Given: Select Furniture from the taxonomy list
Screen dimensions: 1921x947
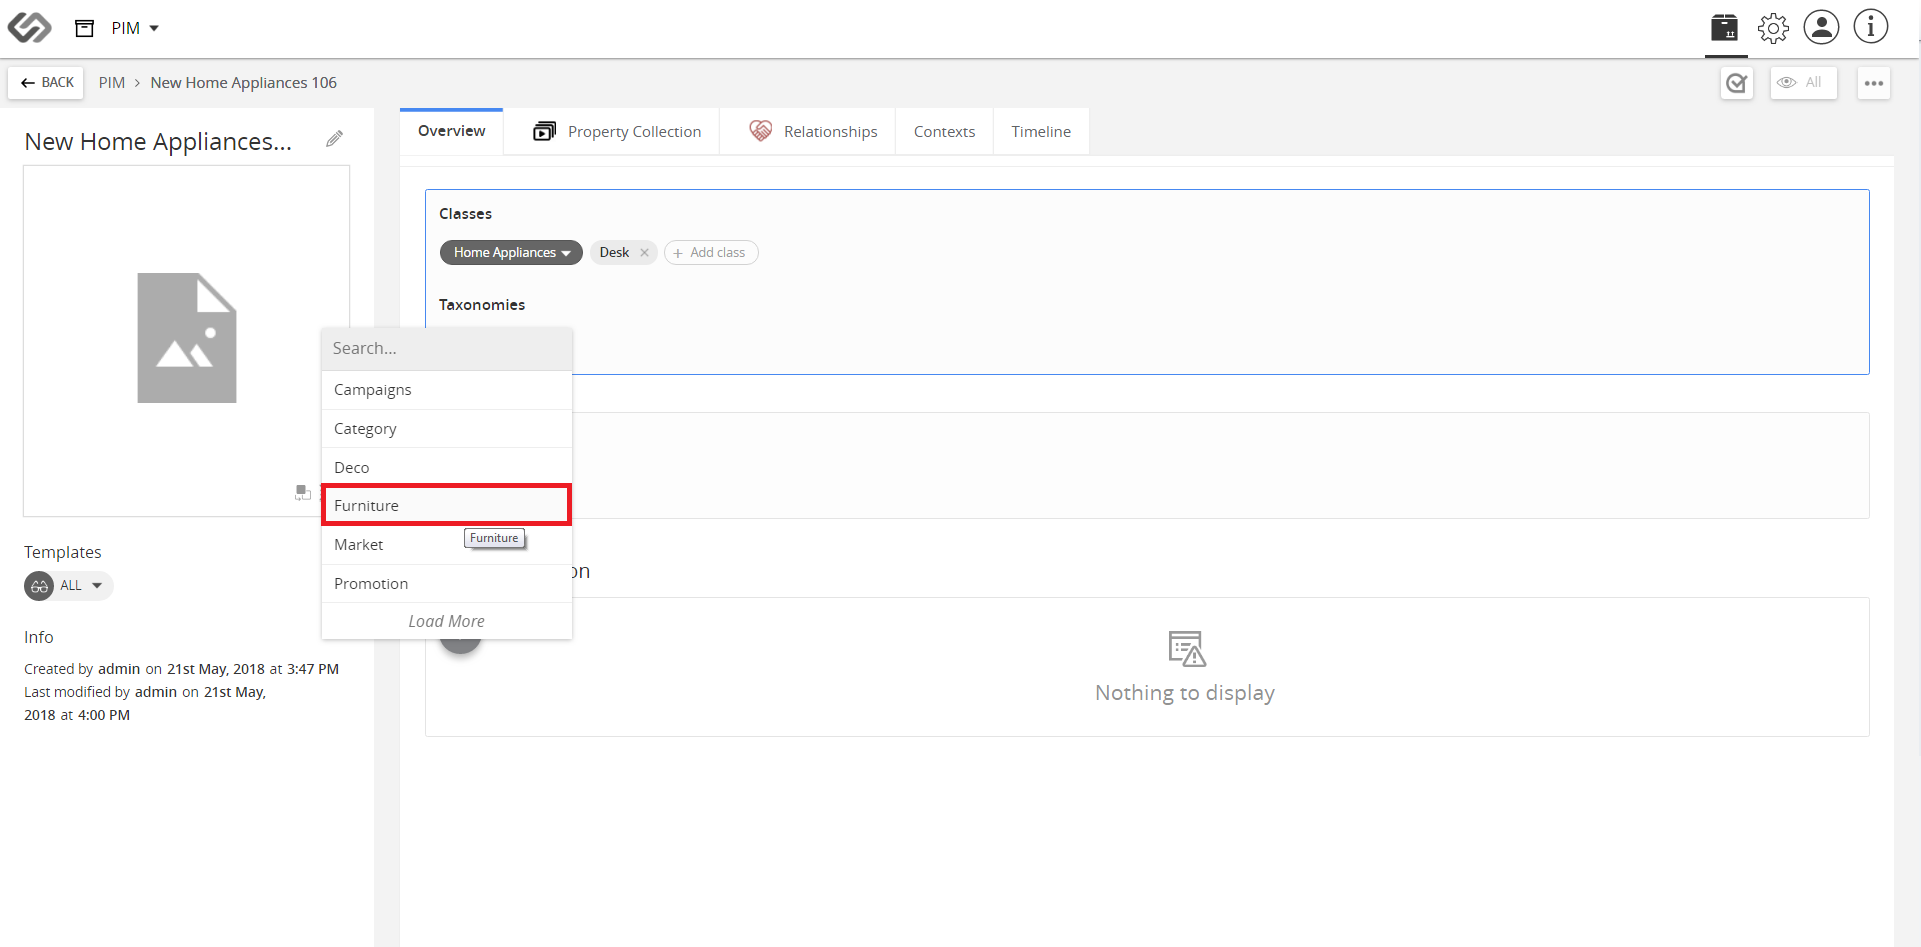Looking at the screenshot, I should click(x=447, y=506).
